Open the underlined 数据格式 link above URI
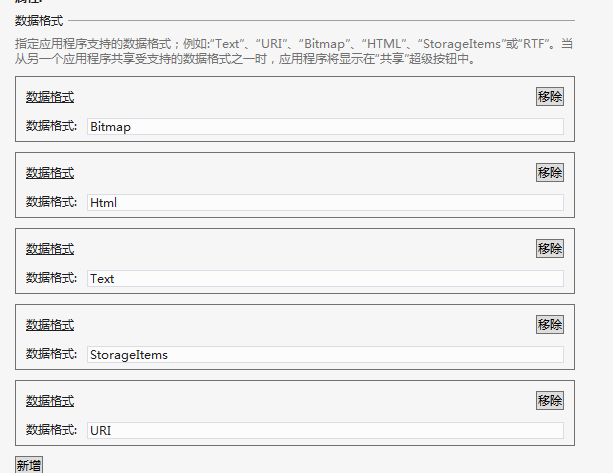613x473 pixels. pos(50,401)
